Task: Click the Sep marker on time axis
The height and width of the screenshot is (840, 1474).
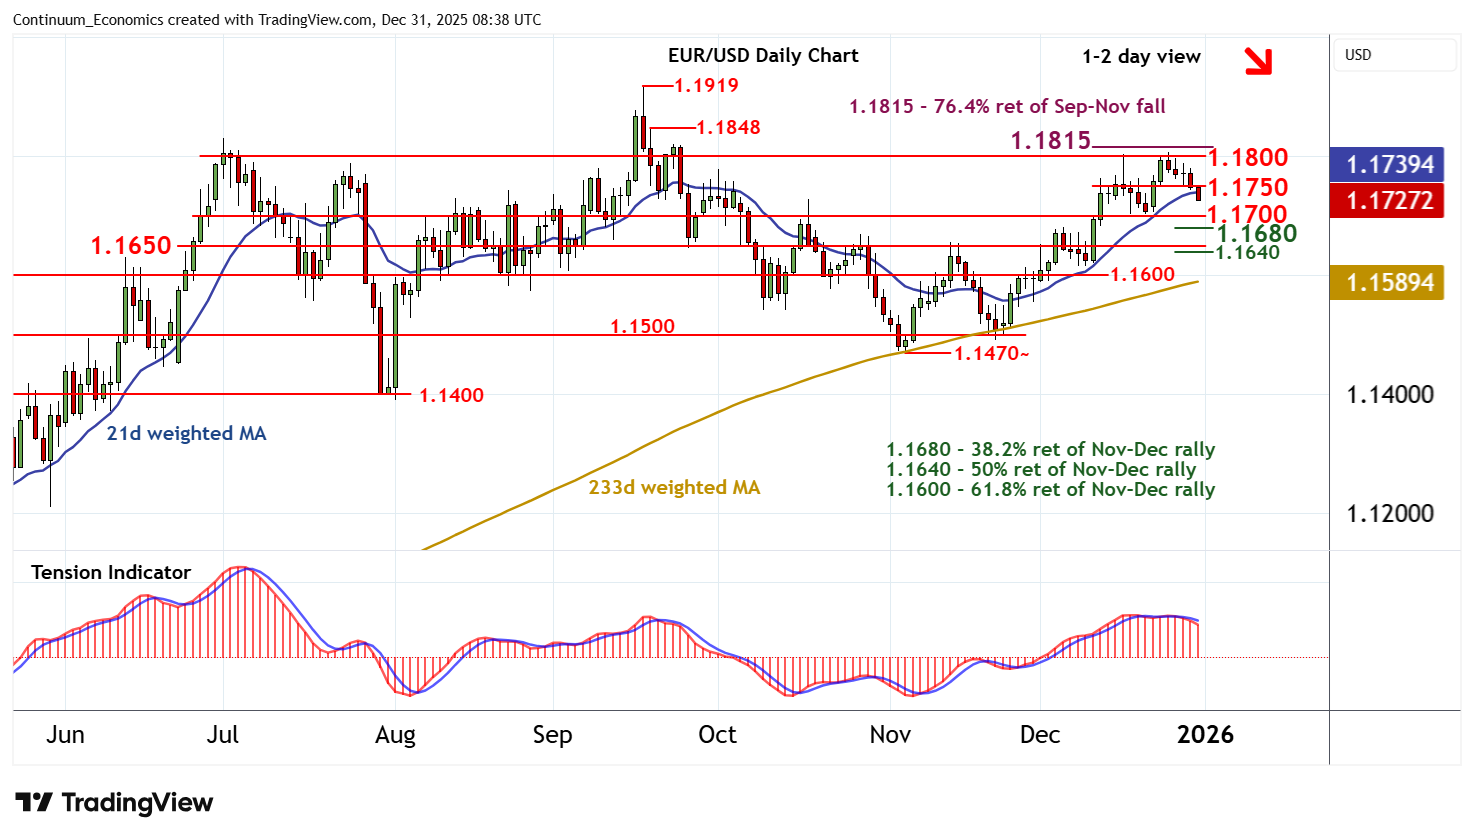Action: tap(552, 735)
